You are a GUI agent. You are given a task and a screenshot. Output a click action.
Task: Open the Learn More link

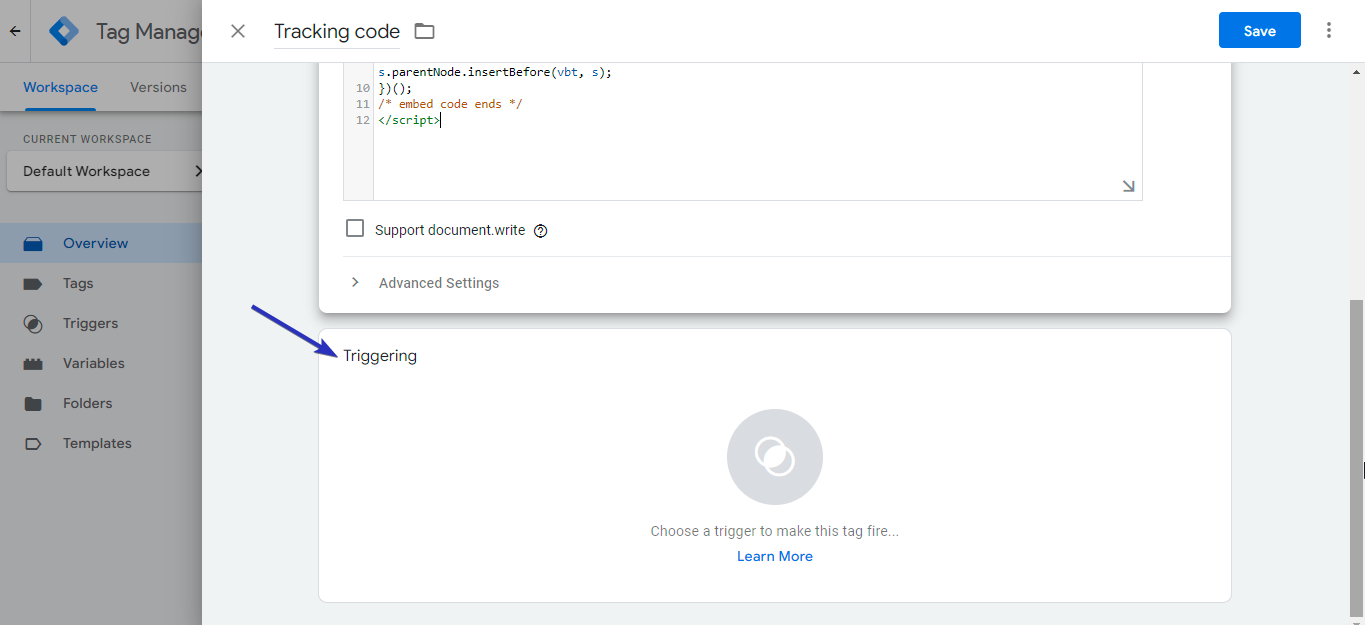(775, 556)
